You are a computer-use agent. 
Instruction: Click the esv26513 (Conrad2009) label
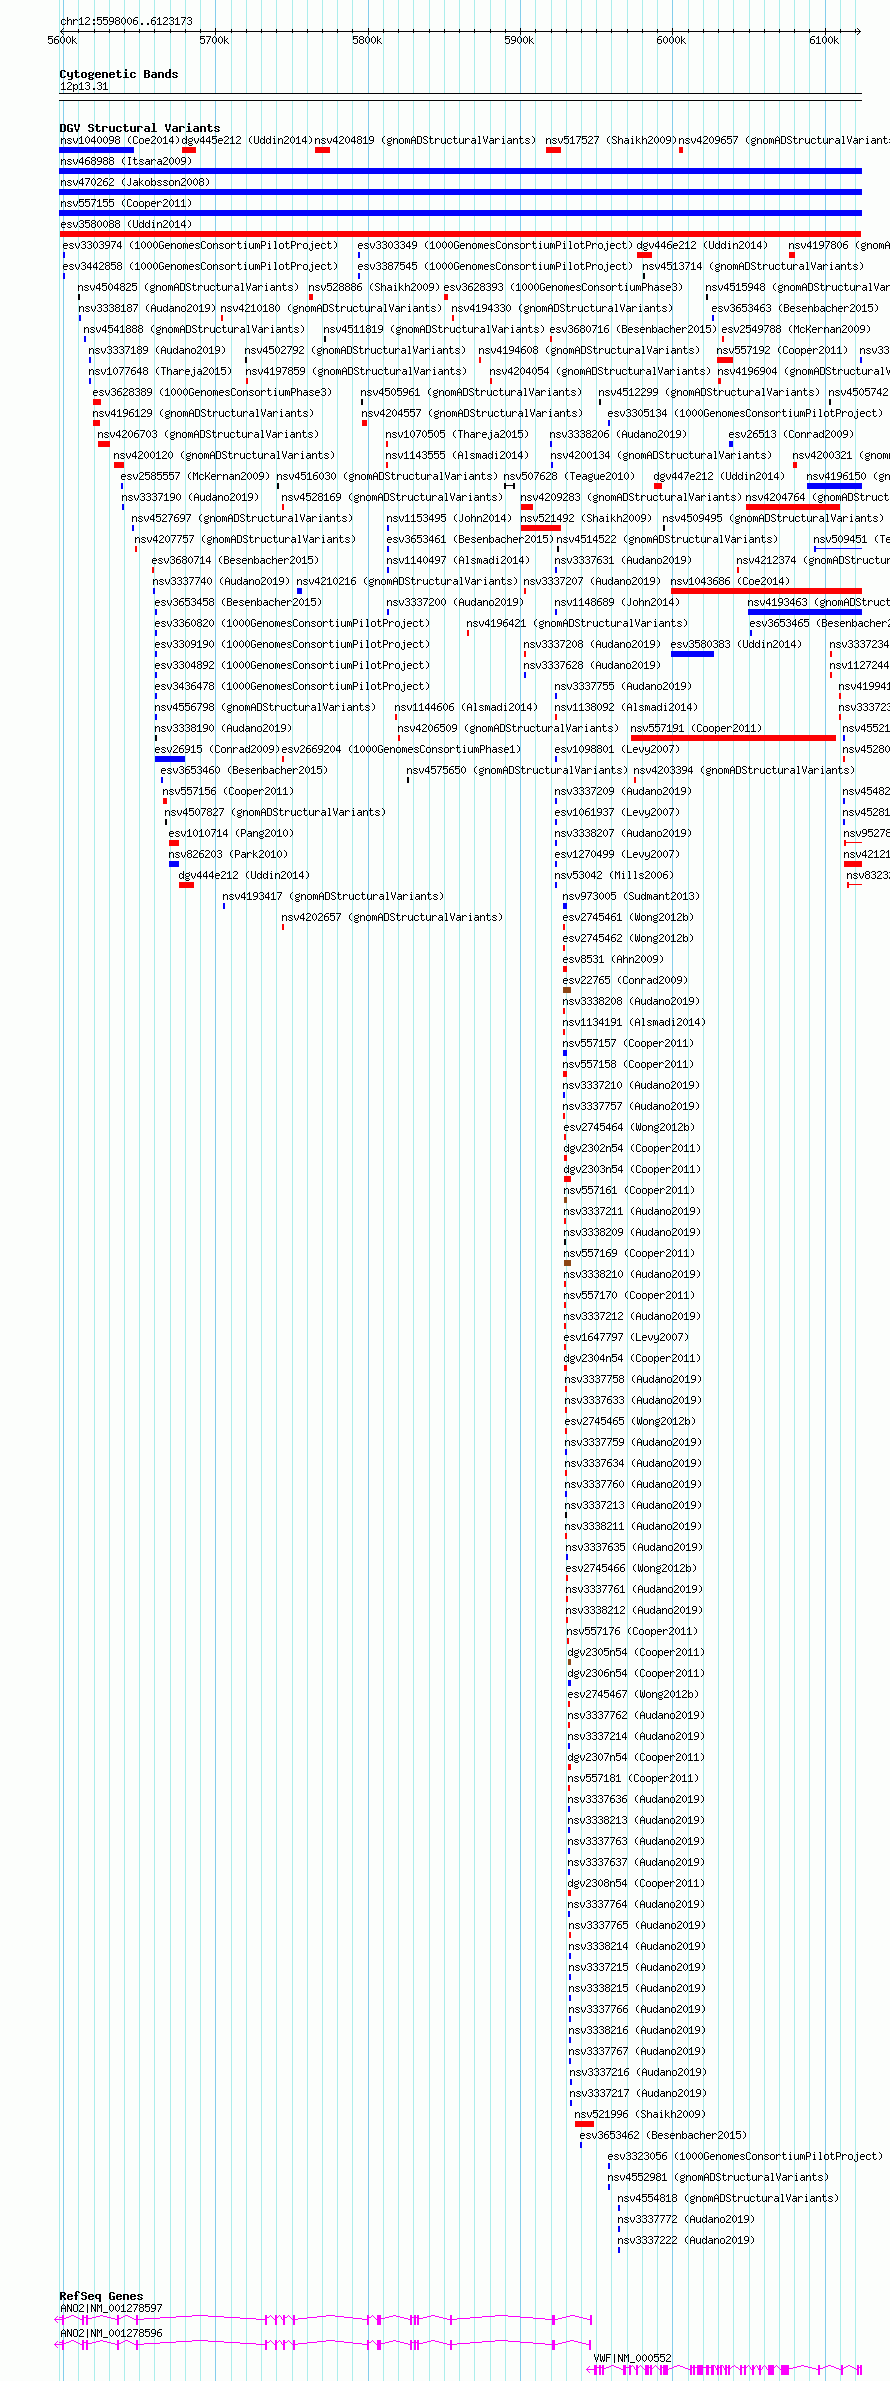792,434
